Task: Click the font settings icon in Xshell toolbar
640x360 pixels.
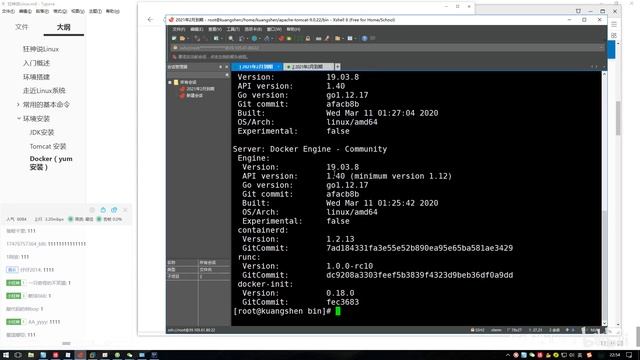Action: click(x=267, y=38)
